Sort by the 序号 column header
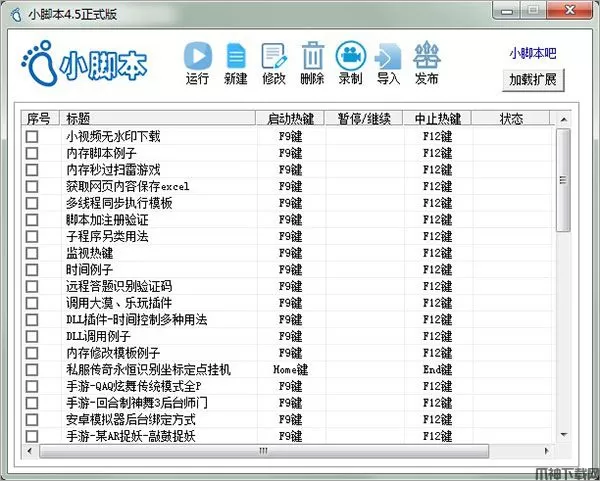 click(x=40, y=118)
